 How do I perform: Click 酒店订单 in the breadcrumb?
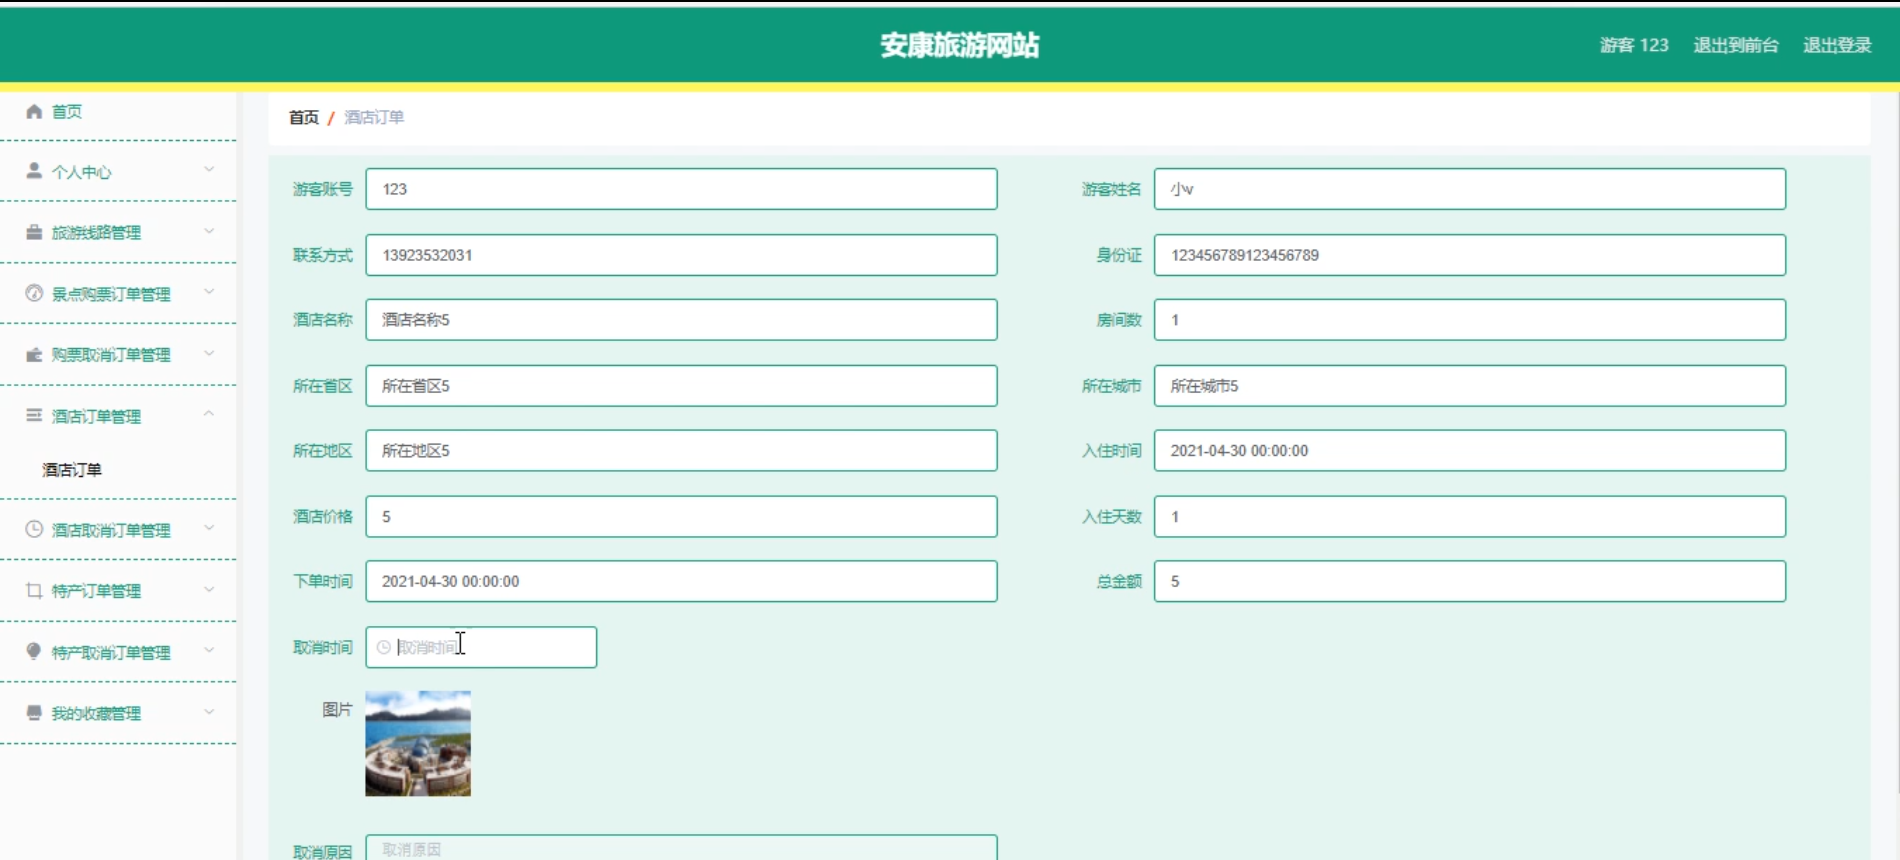tap(374, 117)
